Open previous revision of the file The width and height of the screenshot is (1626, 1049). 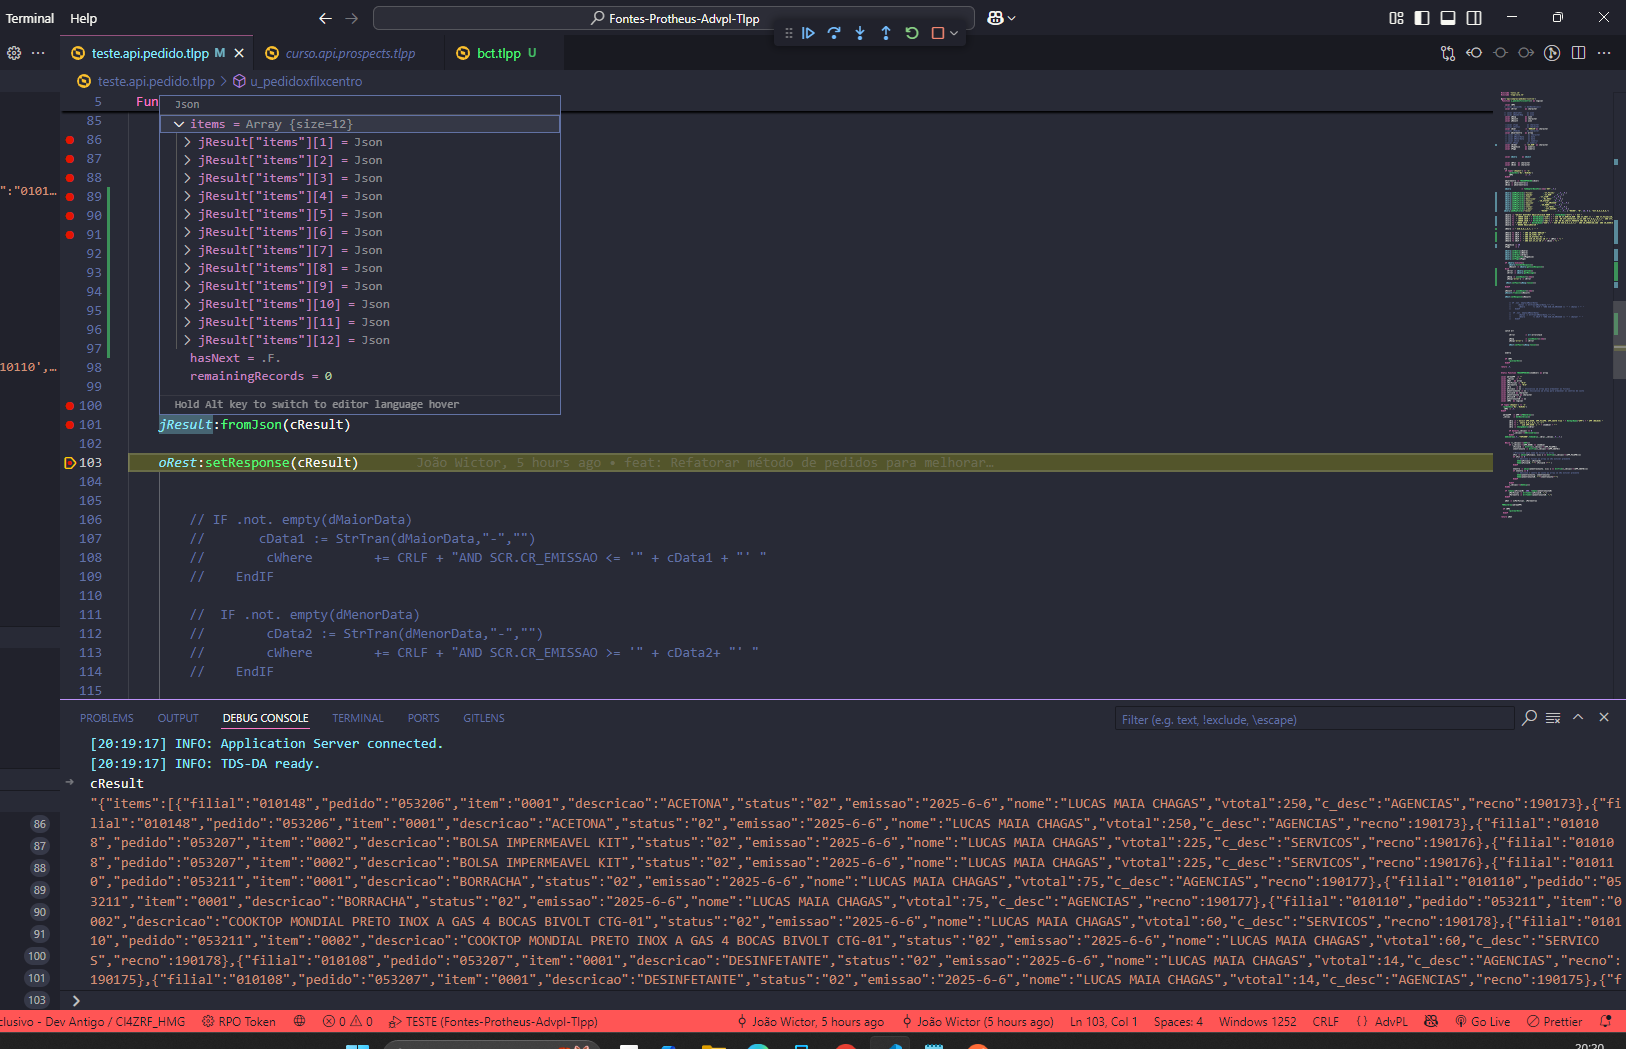(1474, 53)
